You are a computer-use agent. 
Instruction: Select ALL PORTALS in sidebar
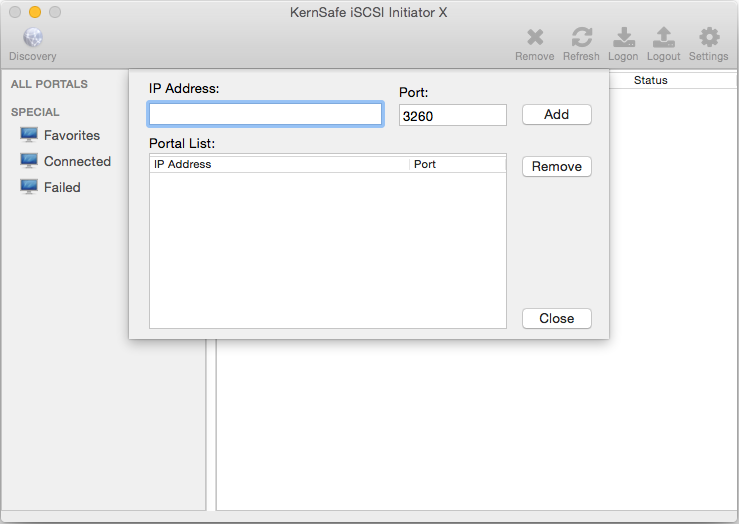49,84
